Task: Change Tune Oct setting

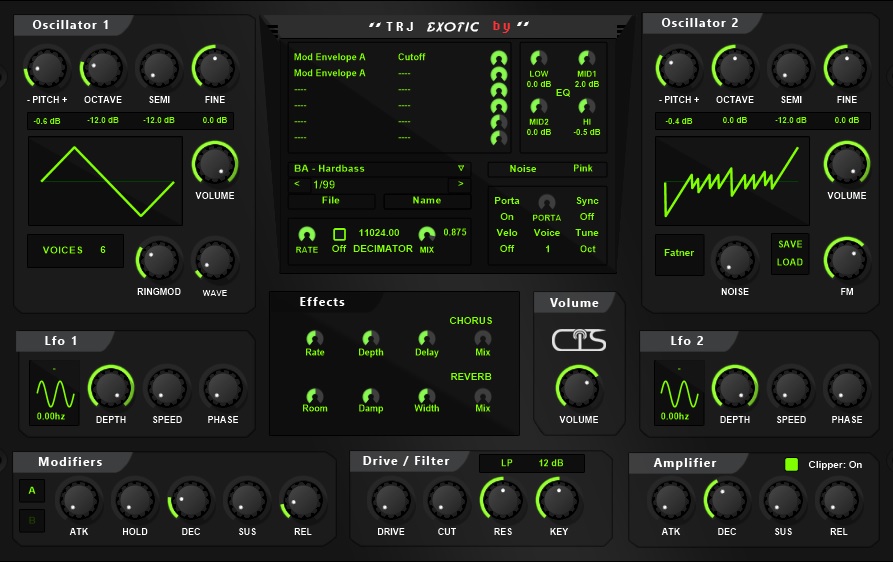Action: tap(588, 249)
